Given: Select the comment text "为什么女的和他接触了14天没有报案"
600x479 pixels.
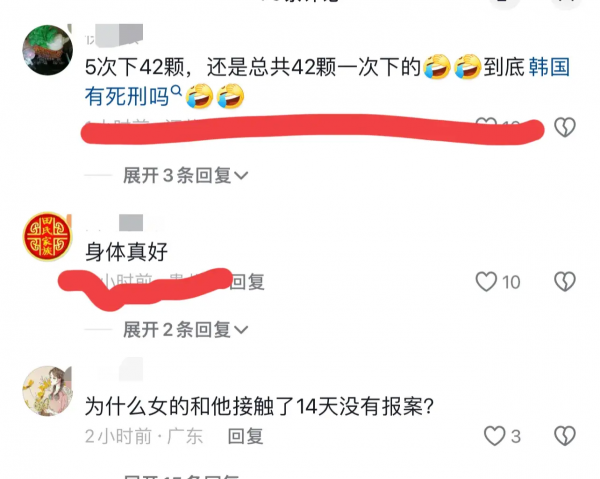Looking at the screenshot, I should [259, 406].
